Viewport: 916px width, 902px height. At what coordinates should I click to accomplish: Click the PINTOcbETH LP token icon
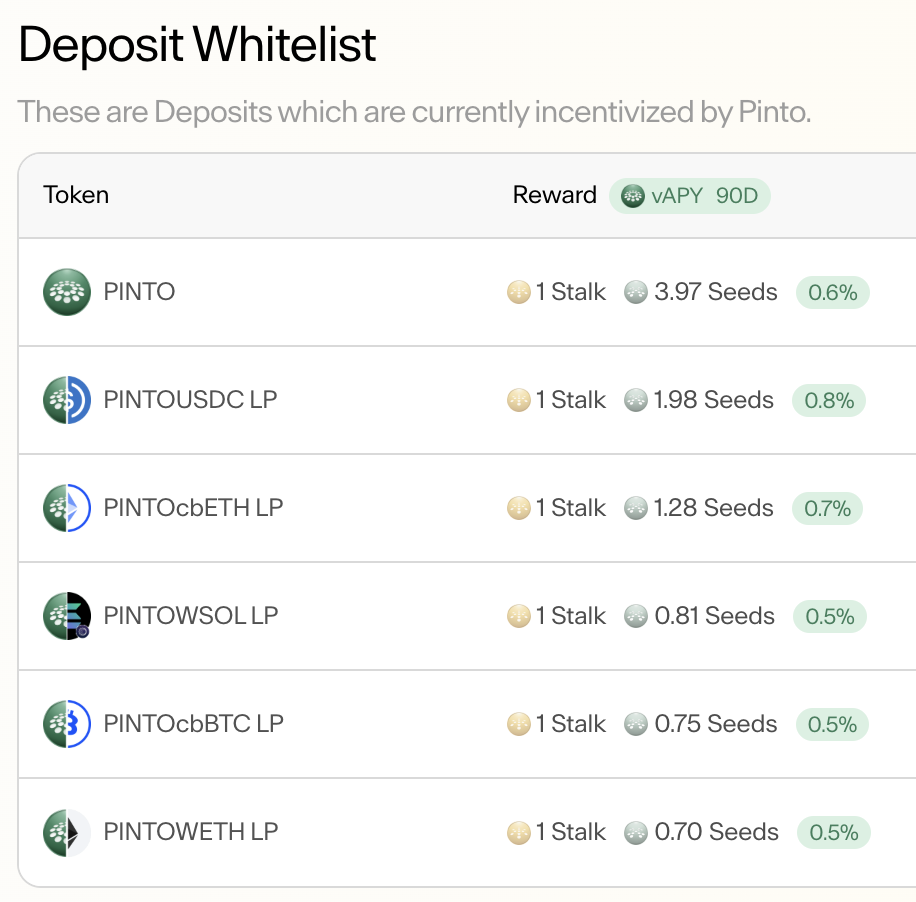point(67,508)
